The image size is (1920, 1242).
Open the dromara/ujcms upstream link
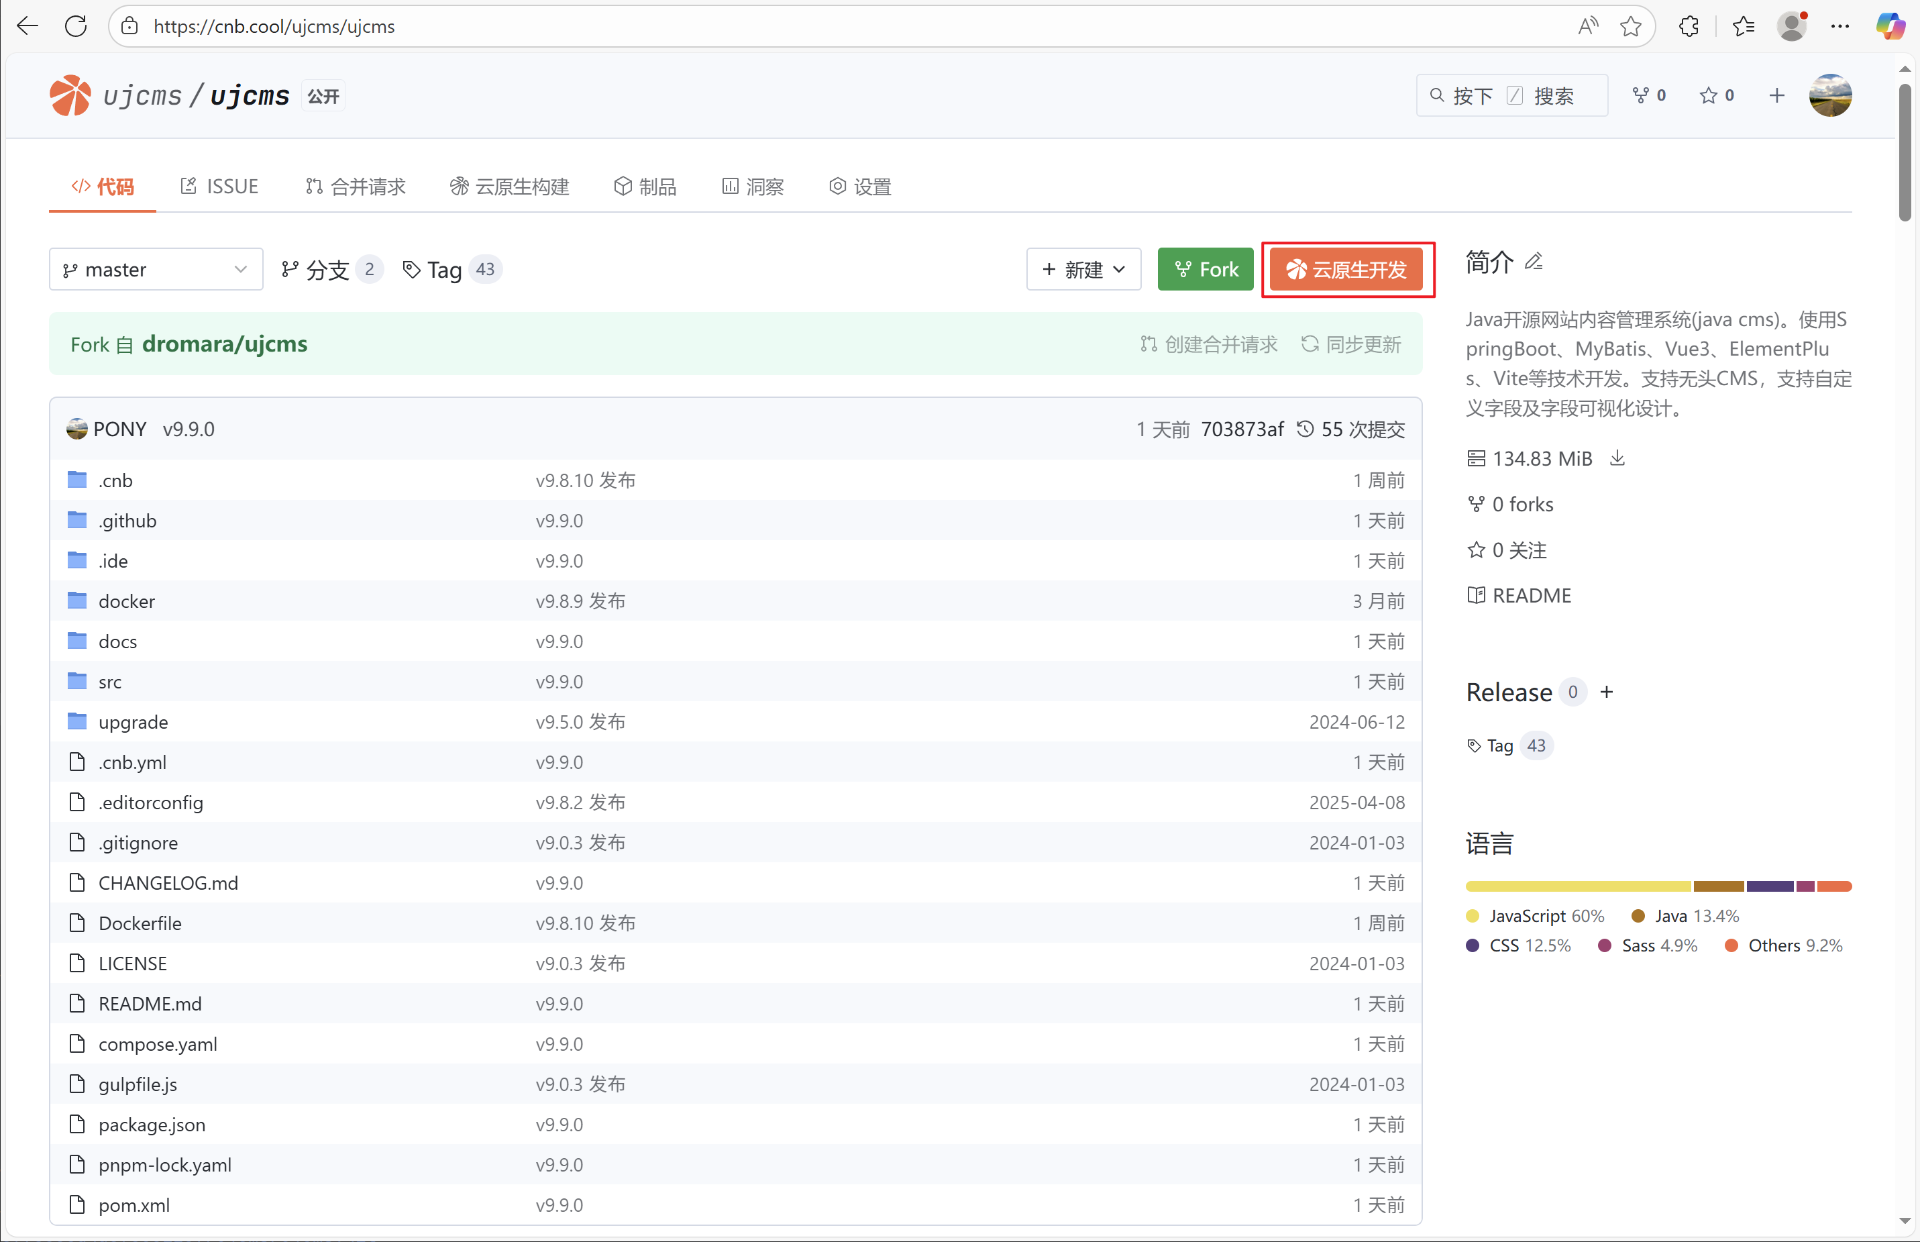click(225, 344)
